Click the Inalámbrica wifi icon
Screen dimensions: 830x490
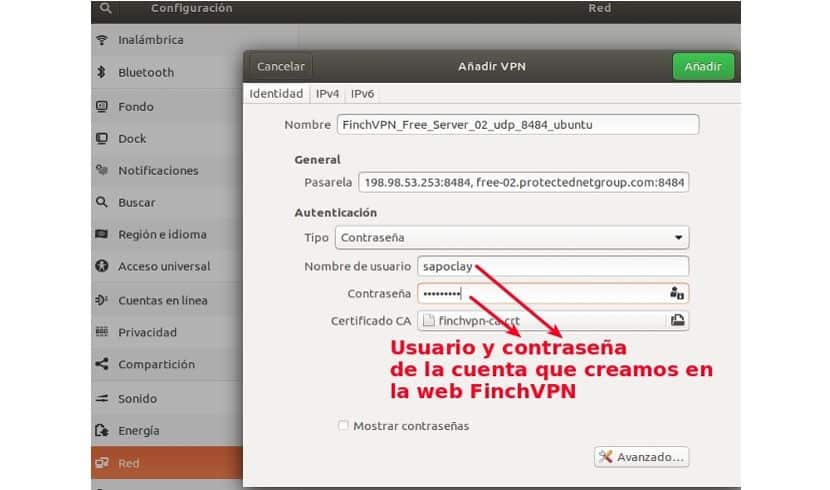pyautogui.click(x=102, y=40)
